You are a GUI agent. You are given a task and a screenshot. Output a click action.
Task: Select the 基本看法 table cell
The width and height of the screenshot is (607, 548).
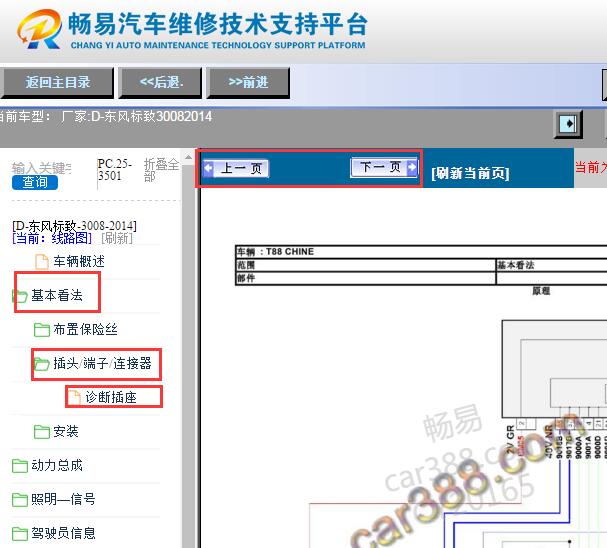(552, 265)
